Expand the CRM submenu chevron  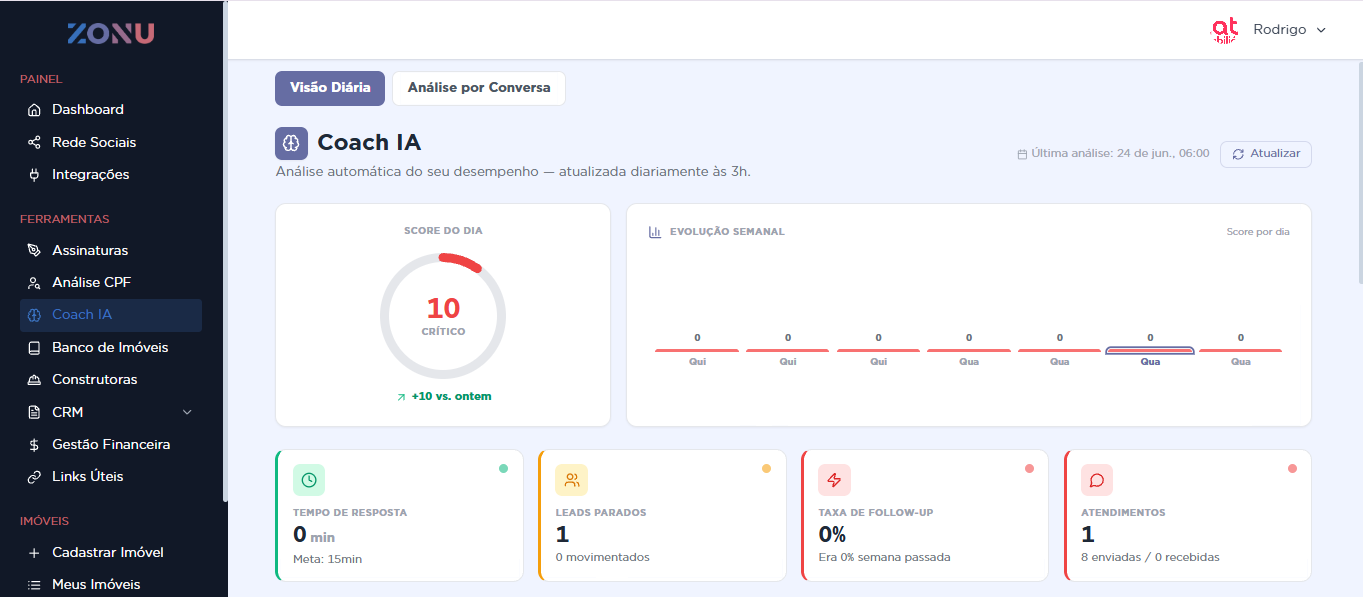point(187,412)
